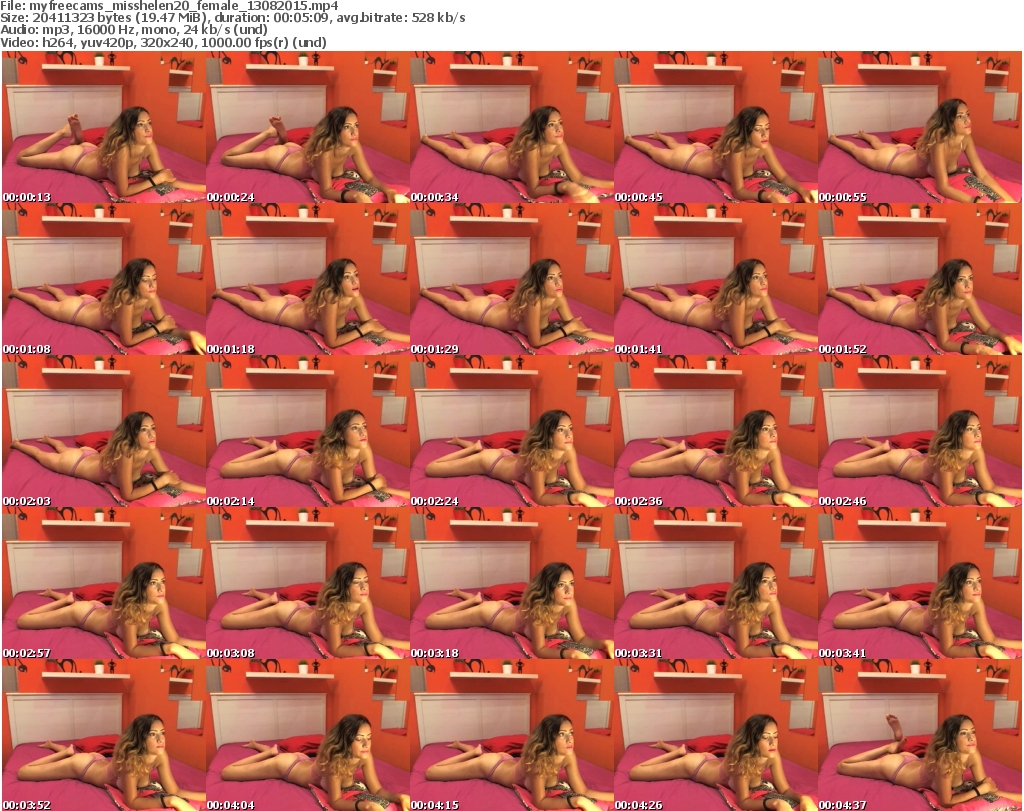1024x811 pixels.
Task: Open the thumbnail stamped 00:02:14
Action: pyautogui.click(x=308, y=431)
